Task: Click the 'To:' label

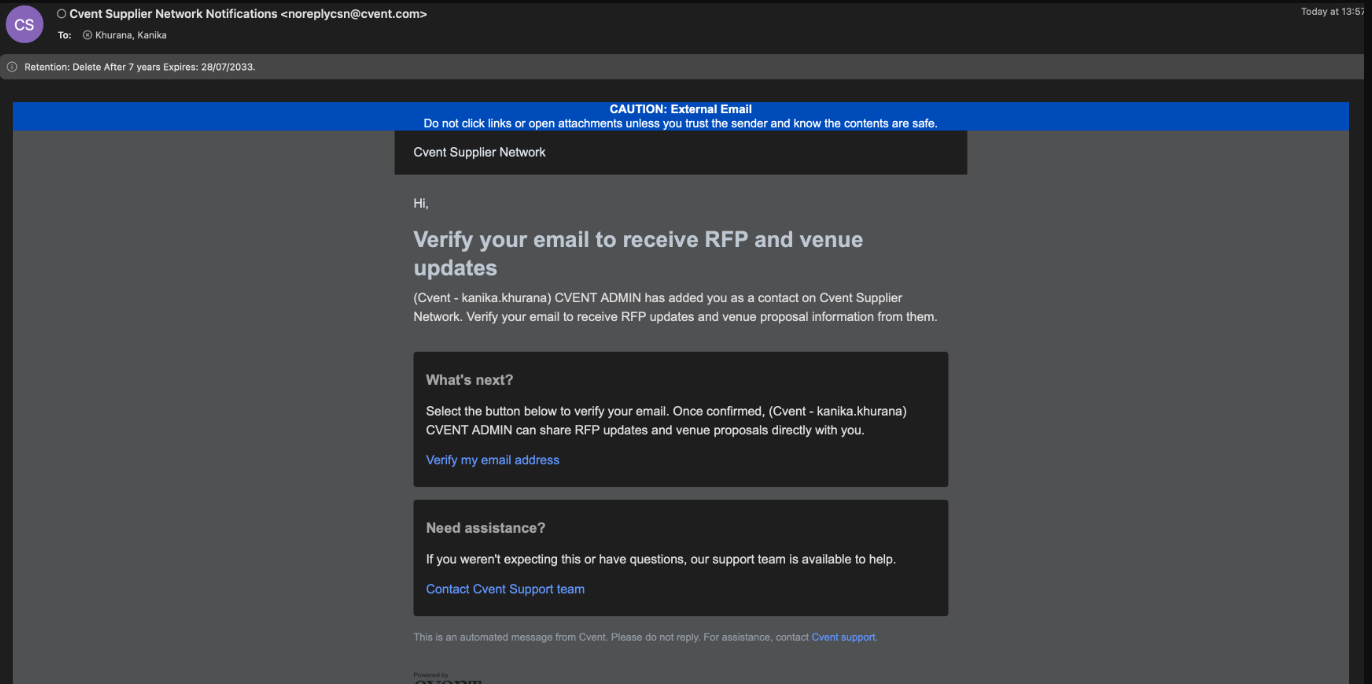Action: coord(65,35)
